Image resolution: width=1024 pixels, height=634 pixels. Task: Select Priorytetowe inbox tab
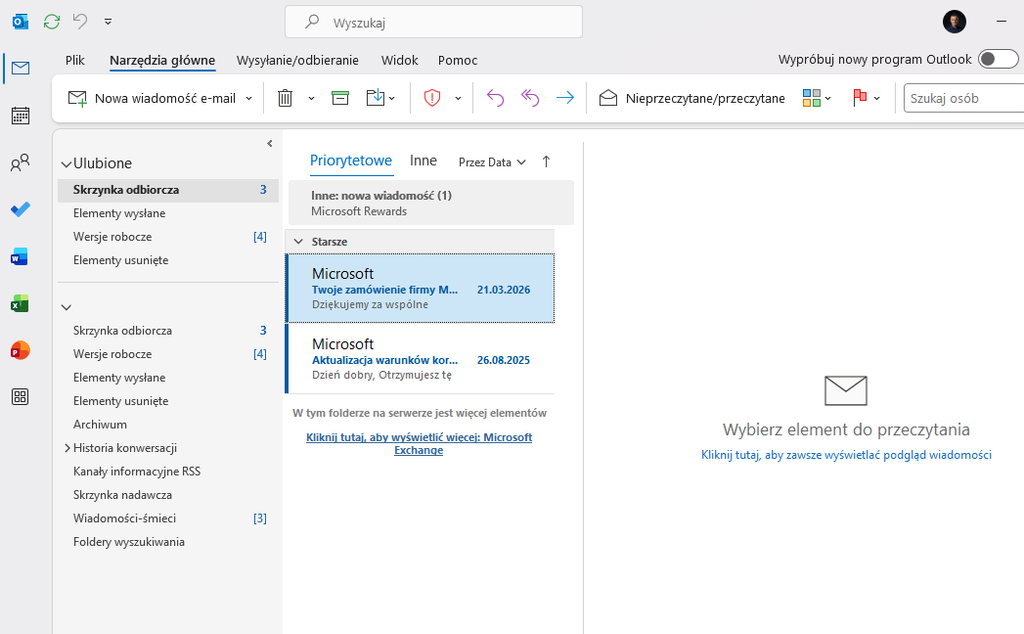[351, 161]
